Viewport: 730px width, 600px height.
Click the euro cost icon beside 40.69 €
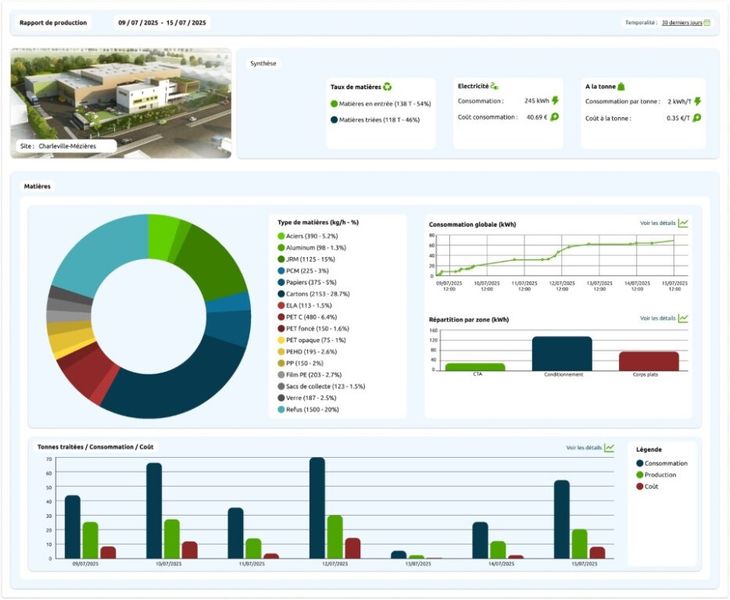click(555, 117)
